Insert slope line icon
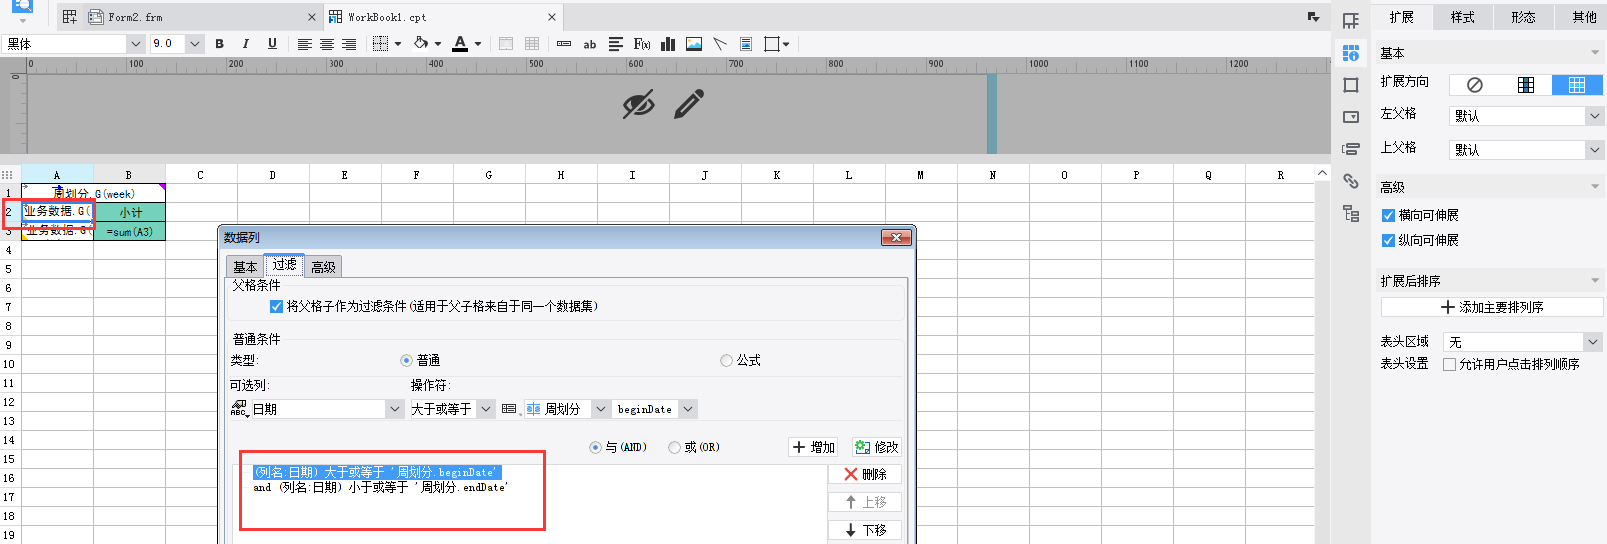Screen dimensions: 1607x544 [720, 44]
